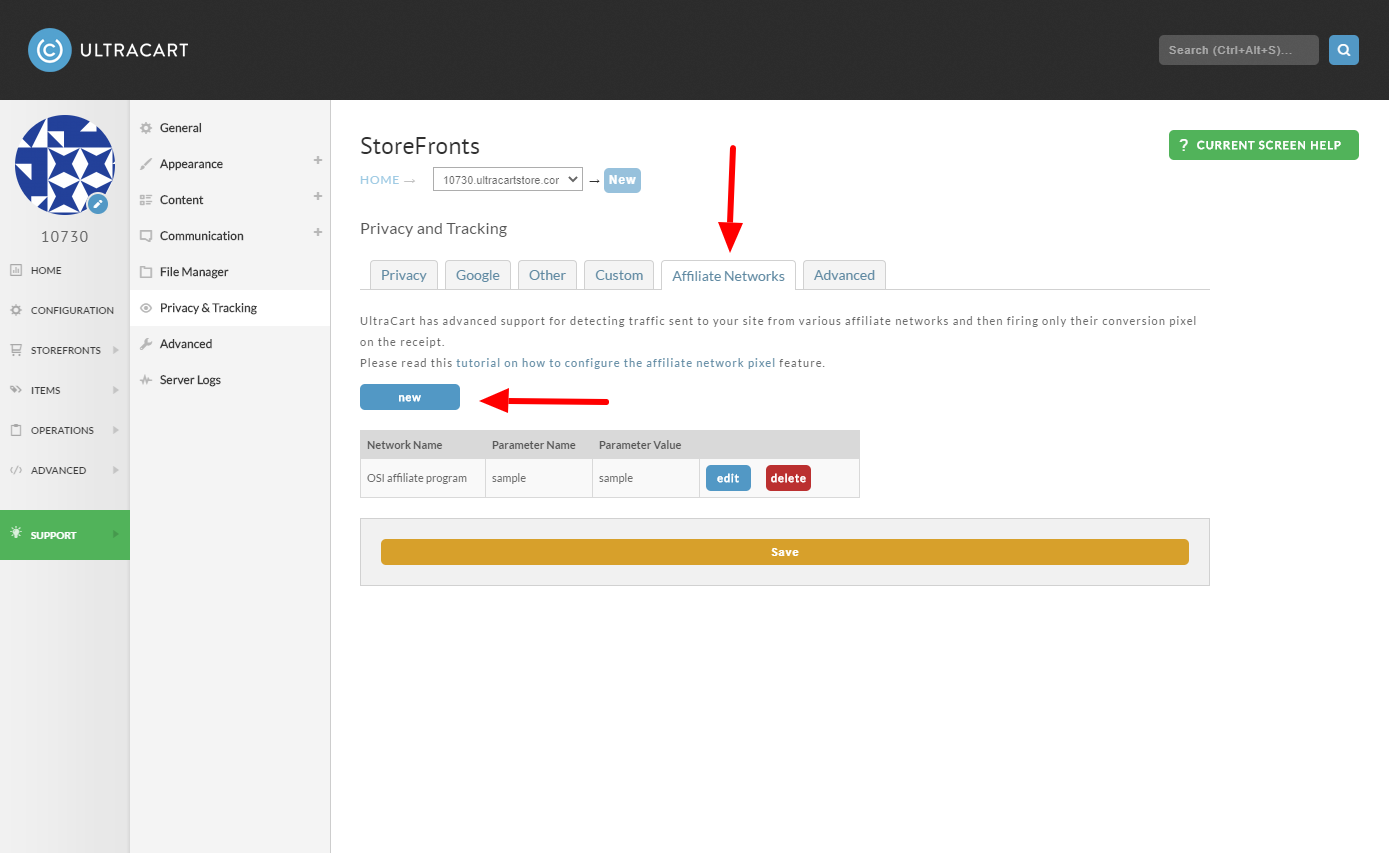This screenshot has height=853, width=1389.
Task: Click the Home chart icon in sidebar
Action: [x=16, y=270]
